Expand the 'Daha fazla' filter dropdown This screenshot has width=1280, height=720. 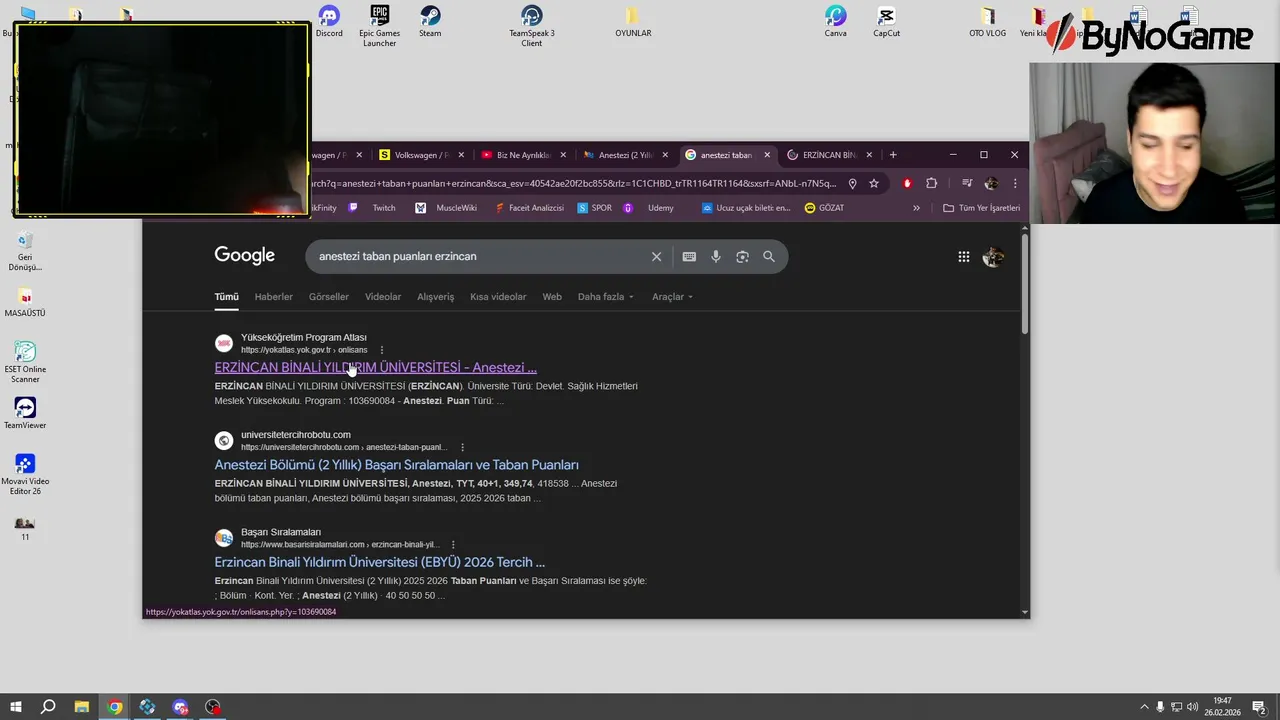(605, 297)
